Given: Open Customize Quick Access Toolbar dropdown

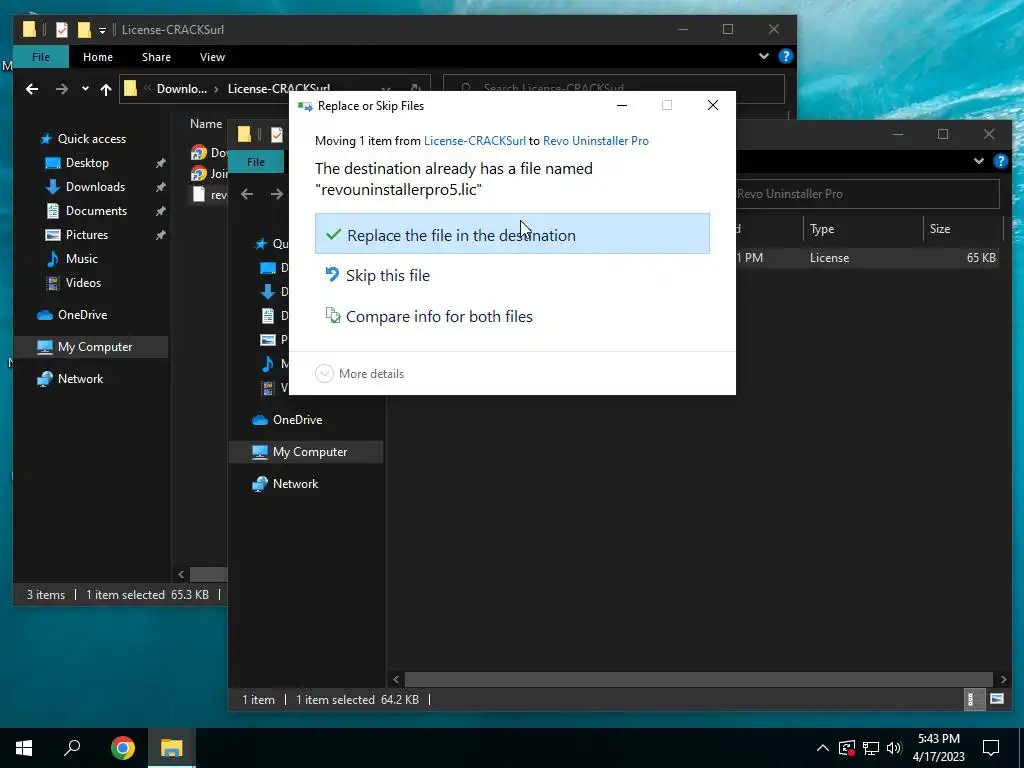Looking at the screenshot, I should (x=103, y=30).
